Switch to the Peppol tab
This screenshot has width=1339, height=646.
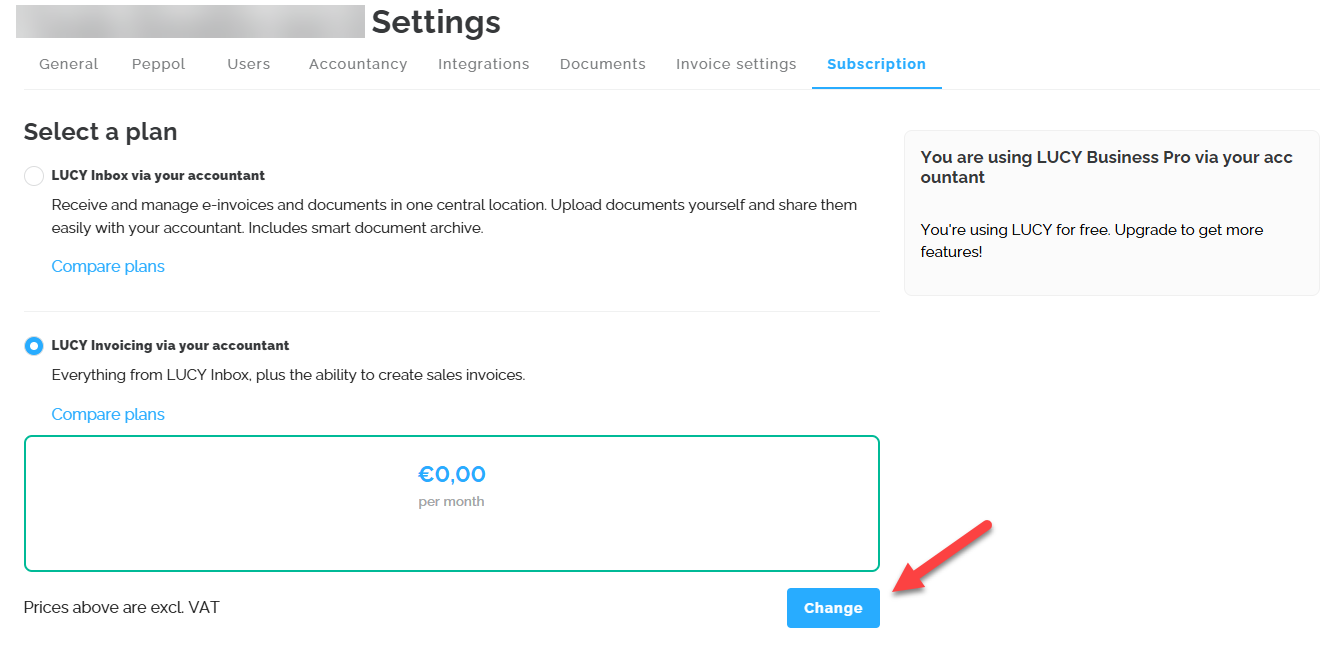[158, 64]
